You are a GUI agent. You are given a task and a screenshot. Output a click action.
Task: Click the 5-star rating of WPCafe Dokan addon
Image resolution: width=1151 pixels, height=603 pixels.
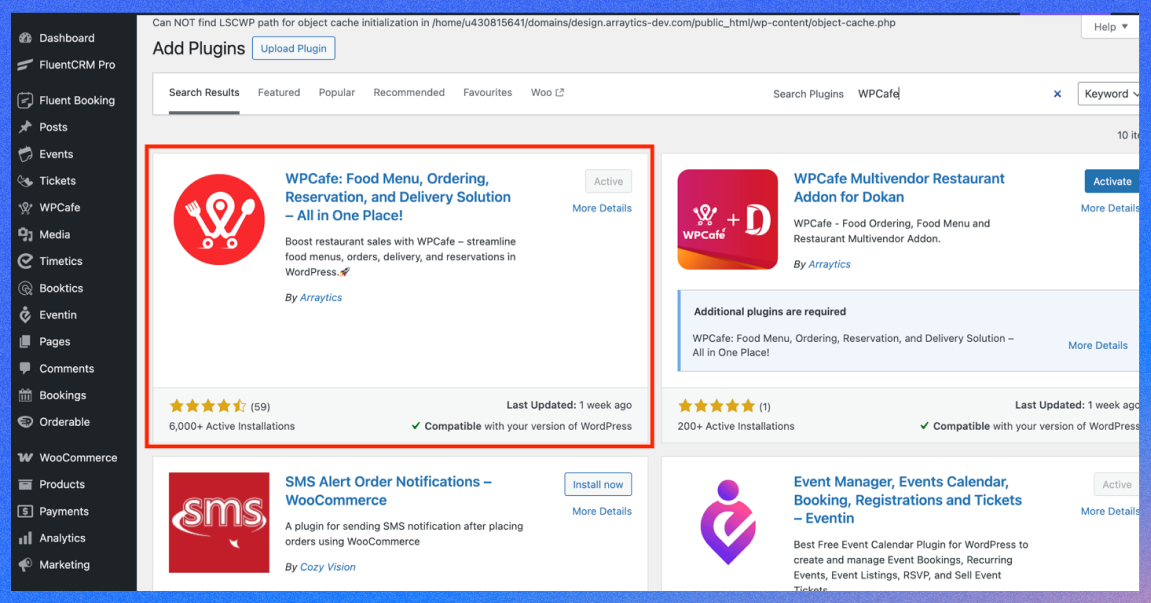[716, 406]
